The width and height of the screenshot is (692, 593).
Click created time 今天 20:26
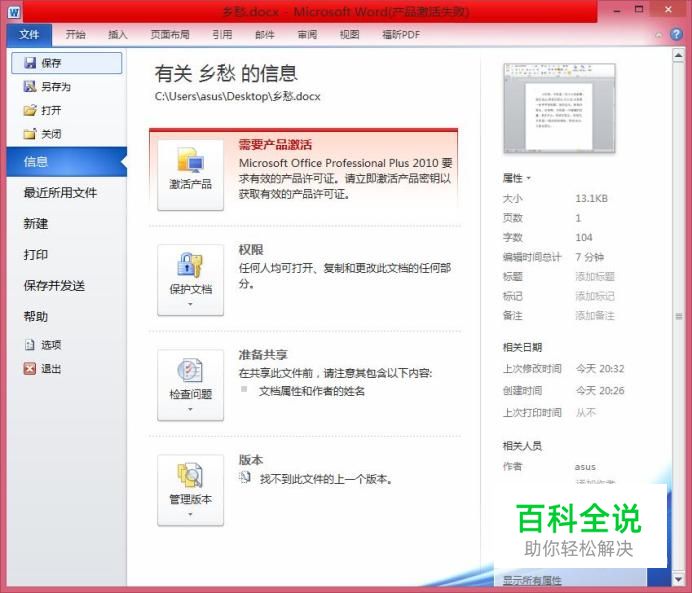click(600, 390)
